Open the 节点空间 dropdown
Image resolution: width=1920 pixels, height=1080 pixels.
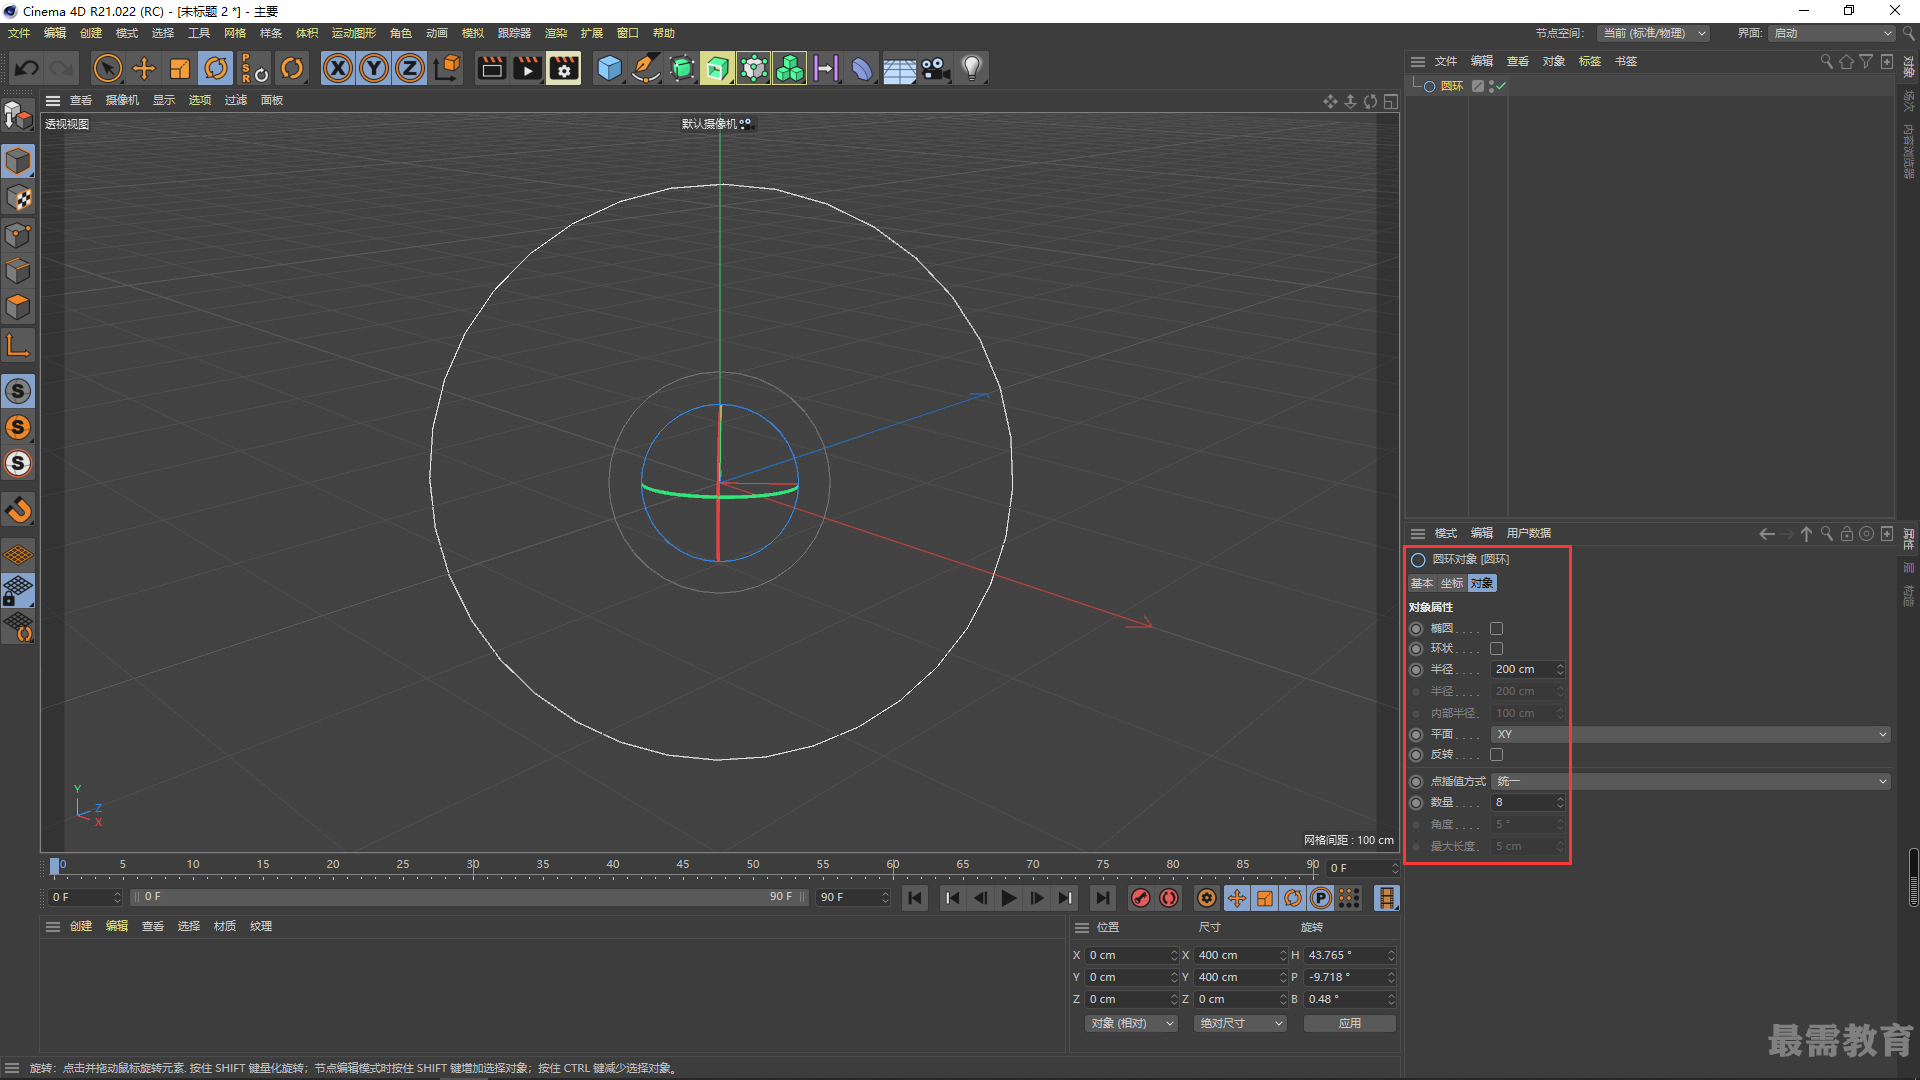click(1653, 34)
